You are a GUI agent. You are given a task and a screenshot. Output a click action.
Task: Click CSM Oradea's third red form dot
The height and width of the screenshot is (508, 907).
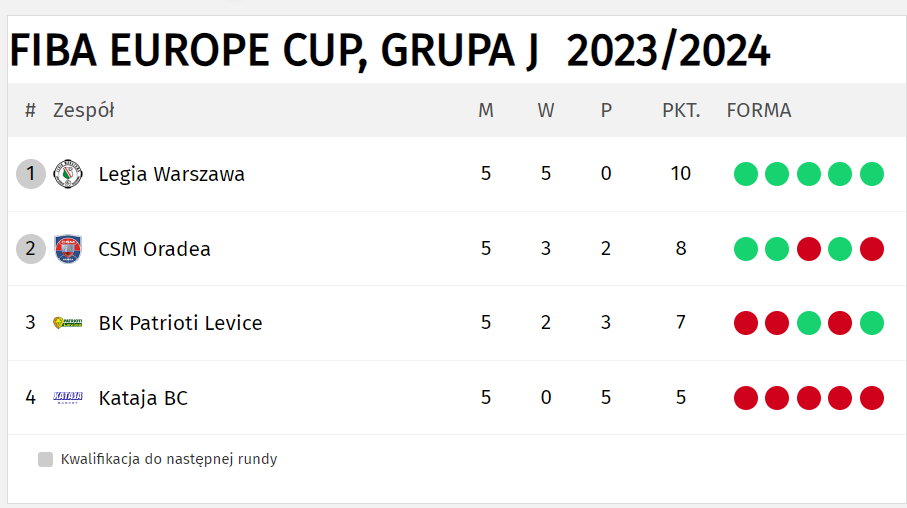click(x=809, y=249)
